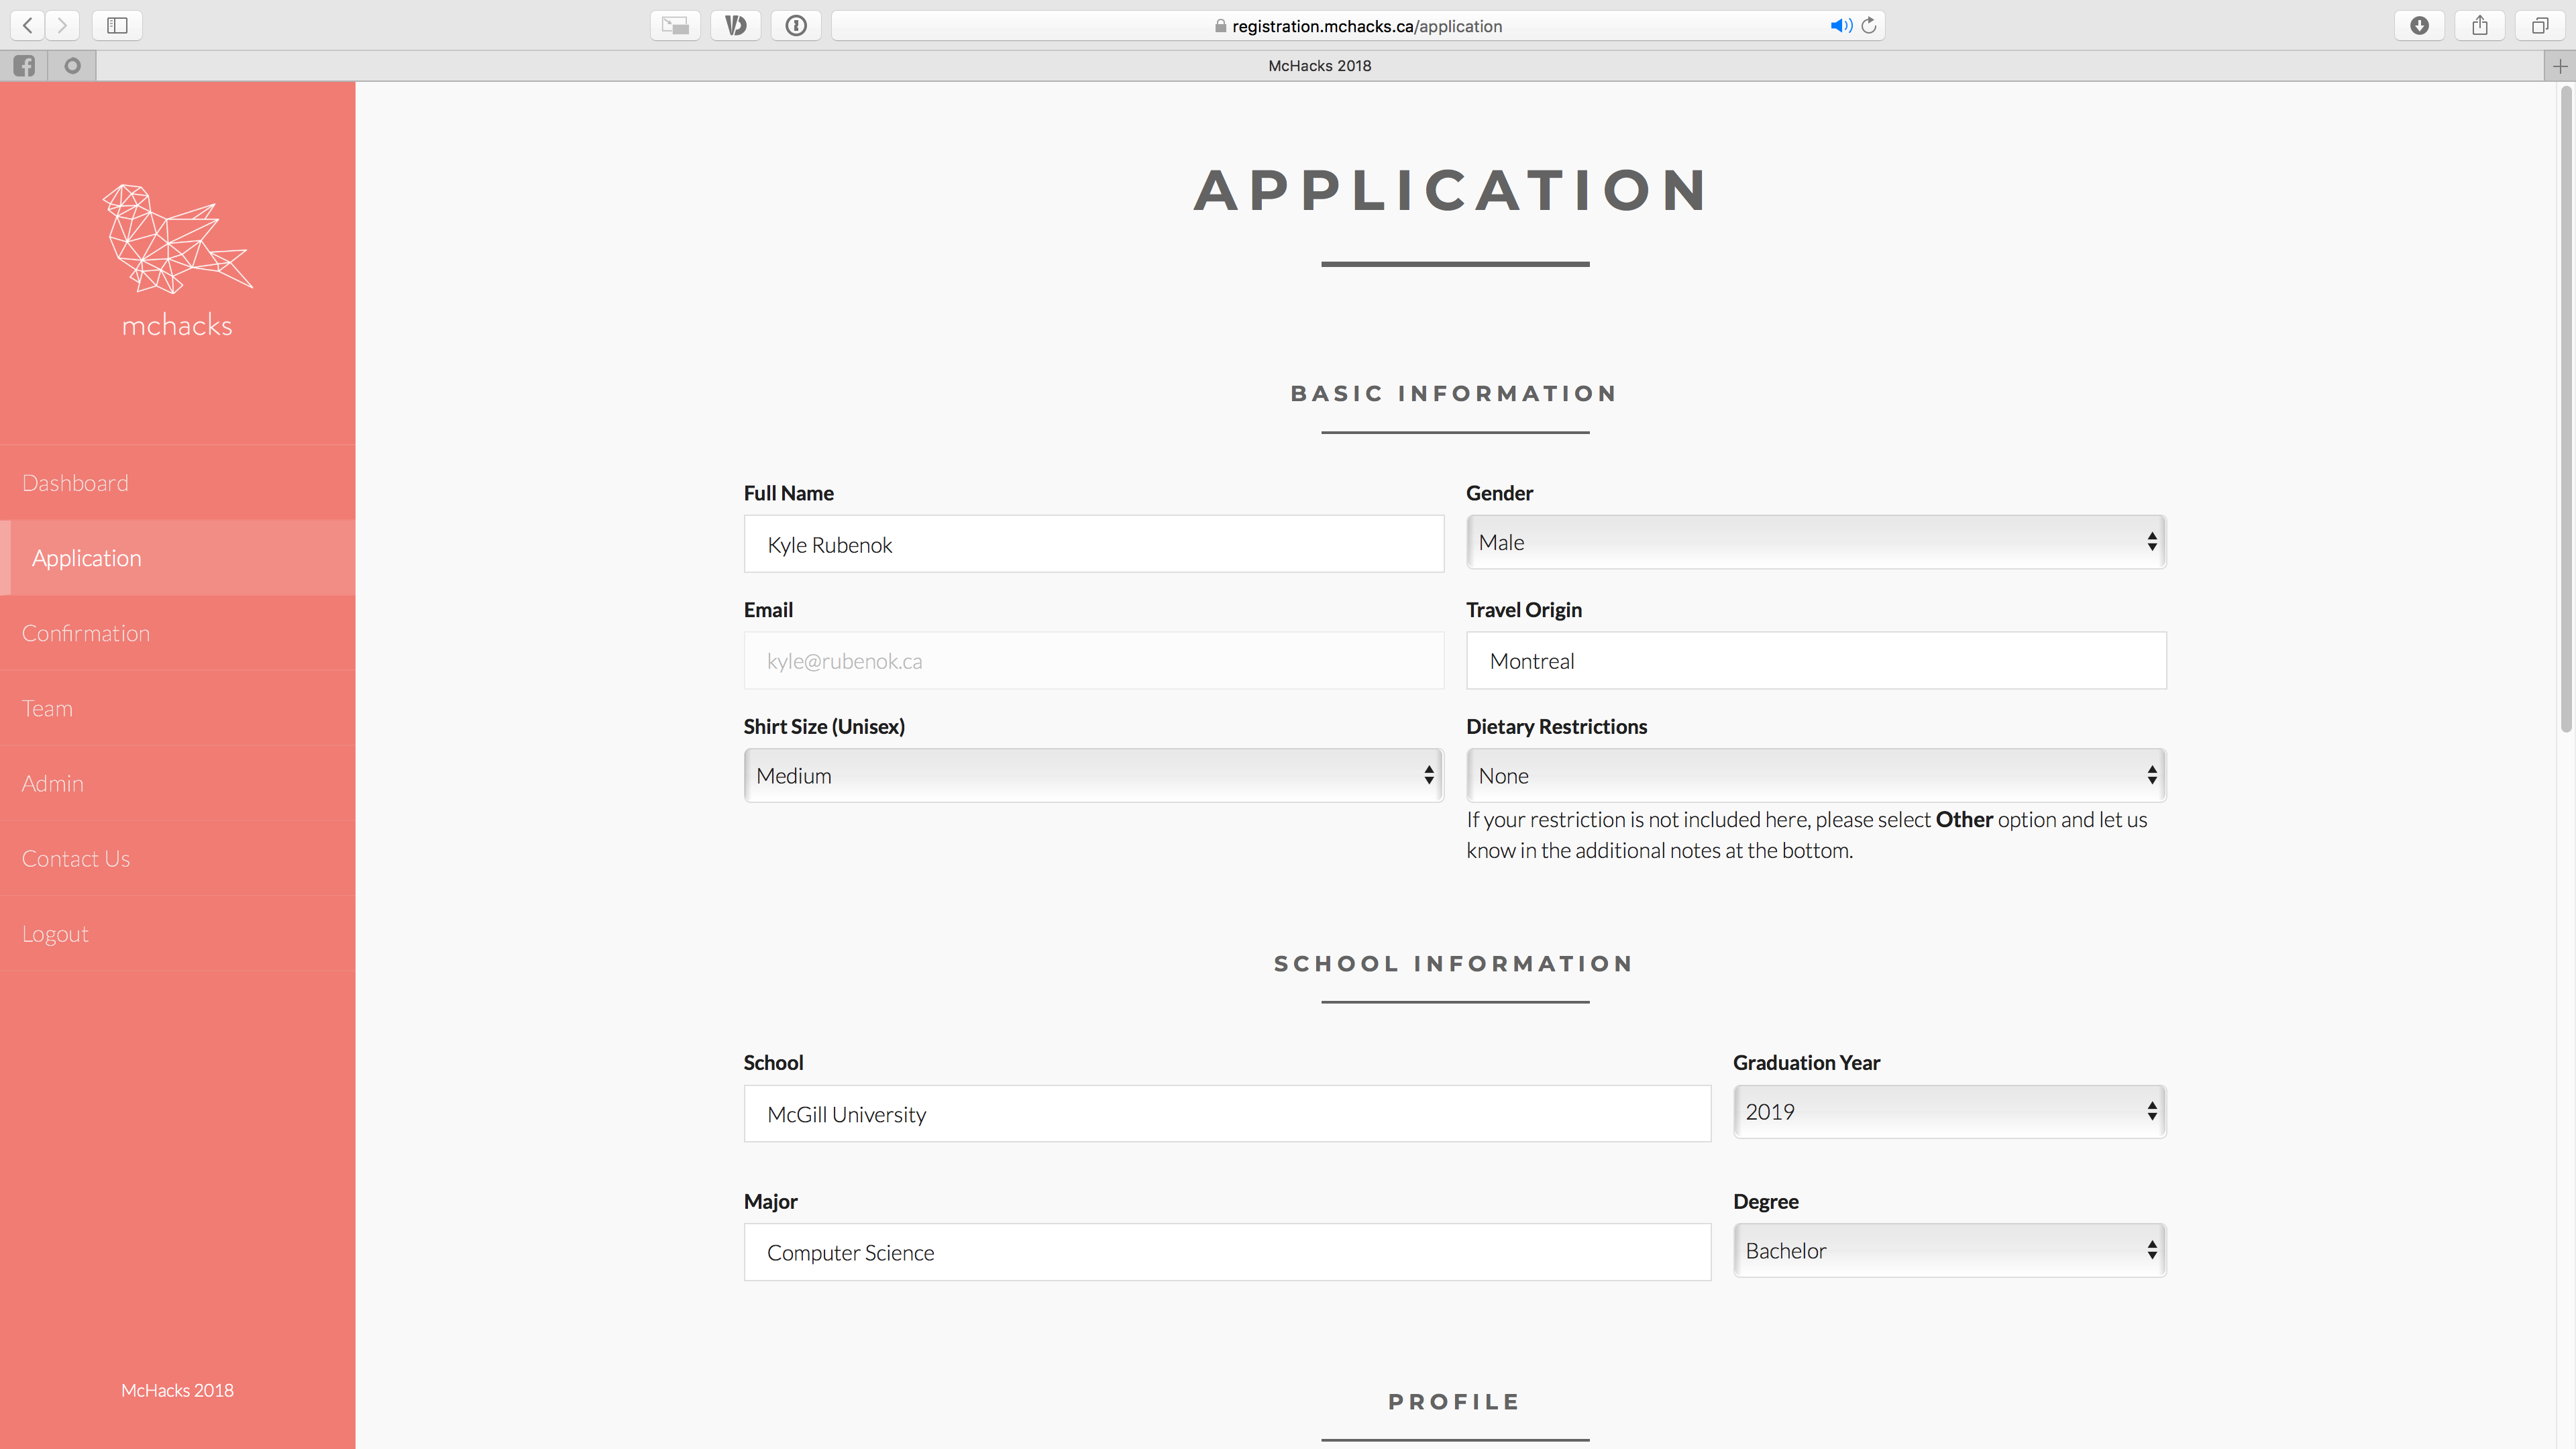Click the Application menu item
Image resolution: width=2576 pixels, height=1449 pixels.
[x=177, y=557]
